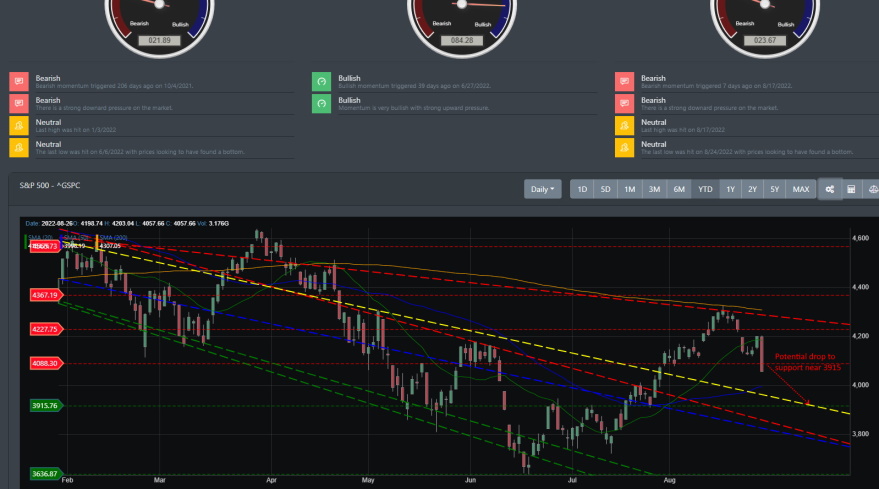Viewport: 879px width, 489px height.
Task: Click the 4088.30 resistance level label
Action: 45,363
